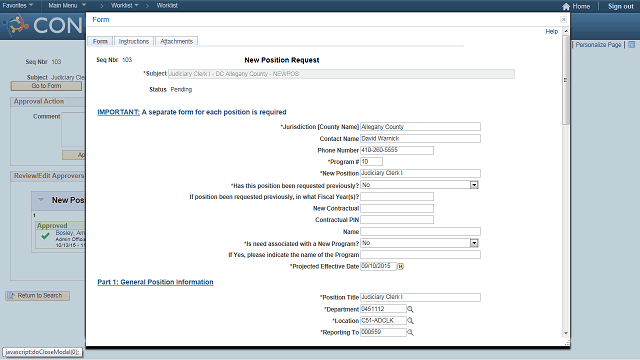Expand 'Is need associated with a New Program' dropdown
The image size is (640, 360).
click(474, 243)
